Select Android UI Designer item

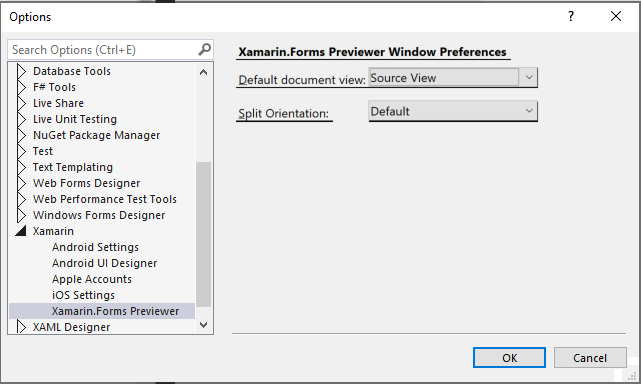[x=105, y=263]
